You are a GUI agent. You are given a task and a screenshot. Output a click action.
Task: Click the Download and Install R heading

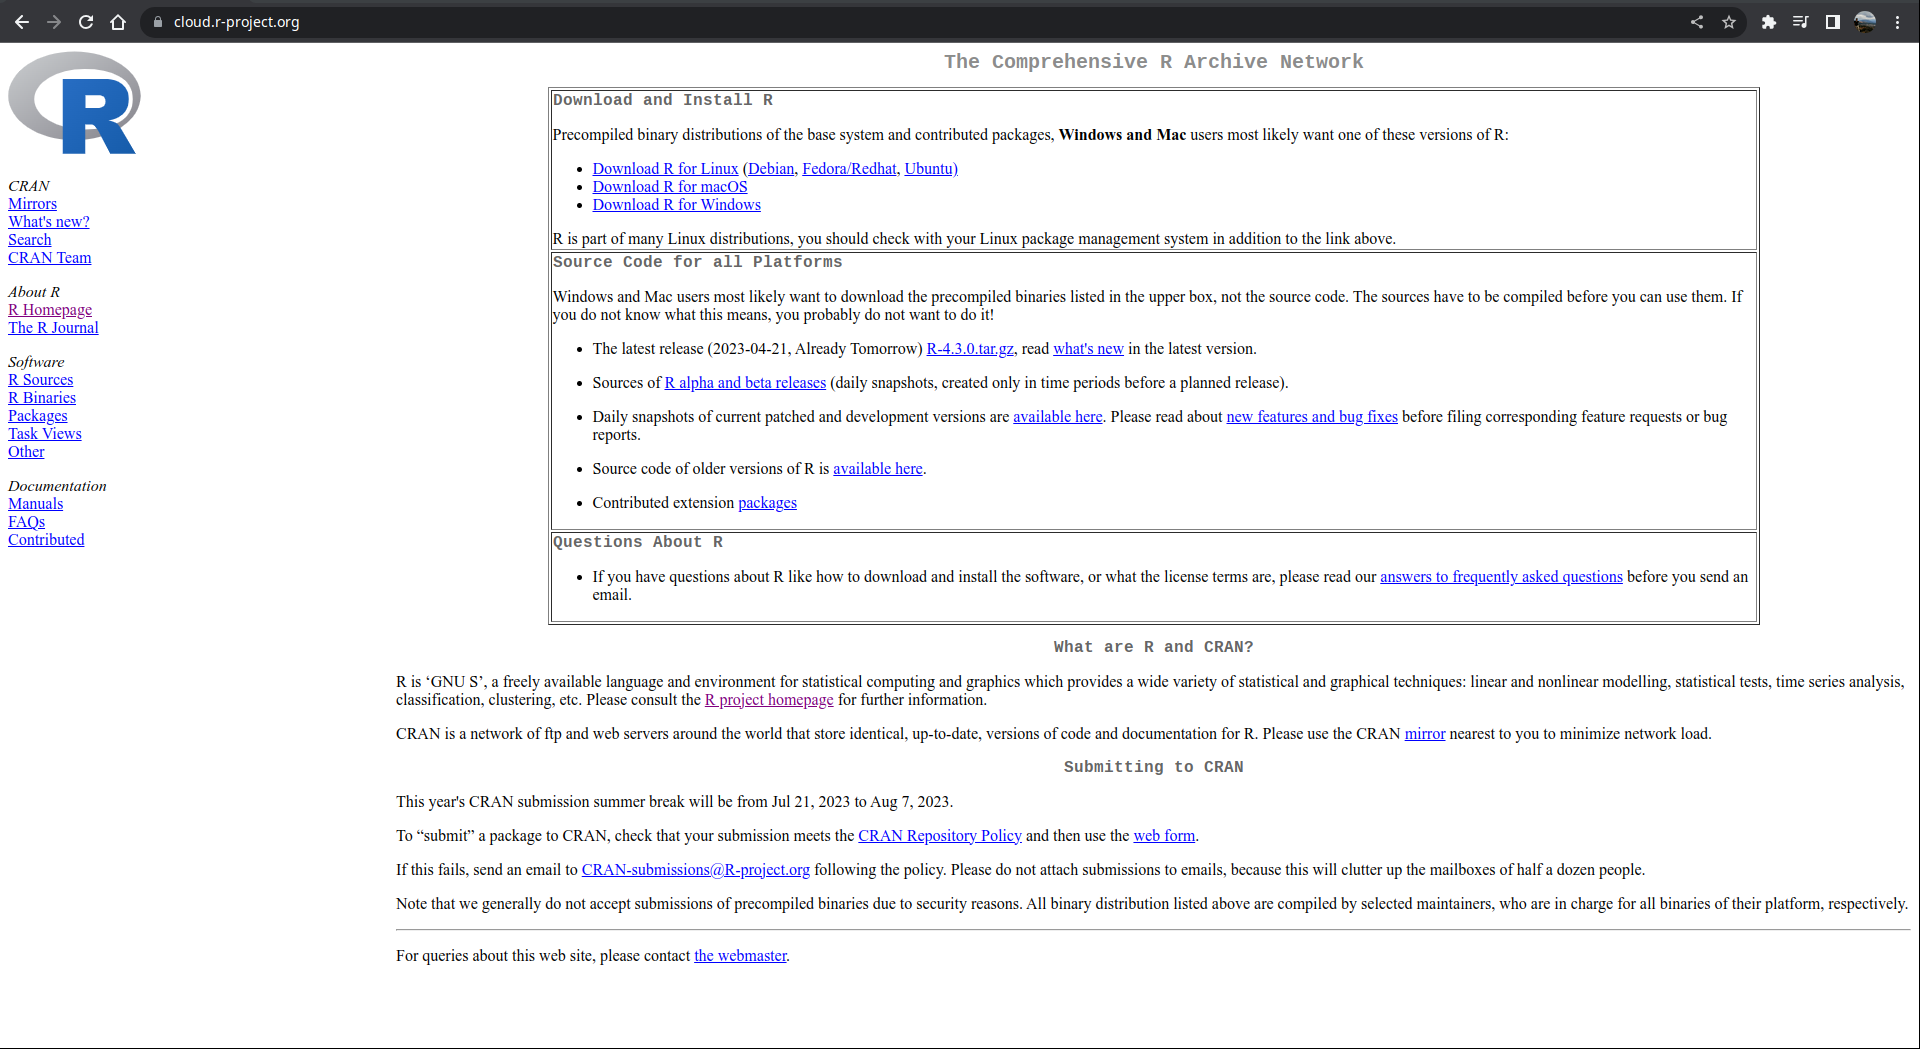(x=662, y=100)
